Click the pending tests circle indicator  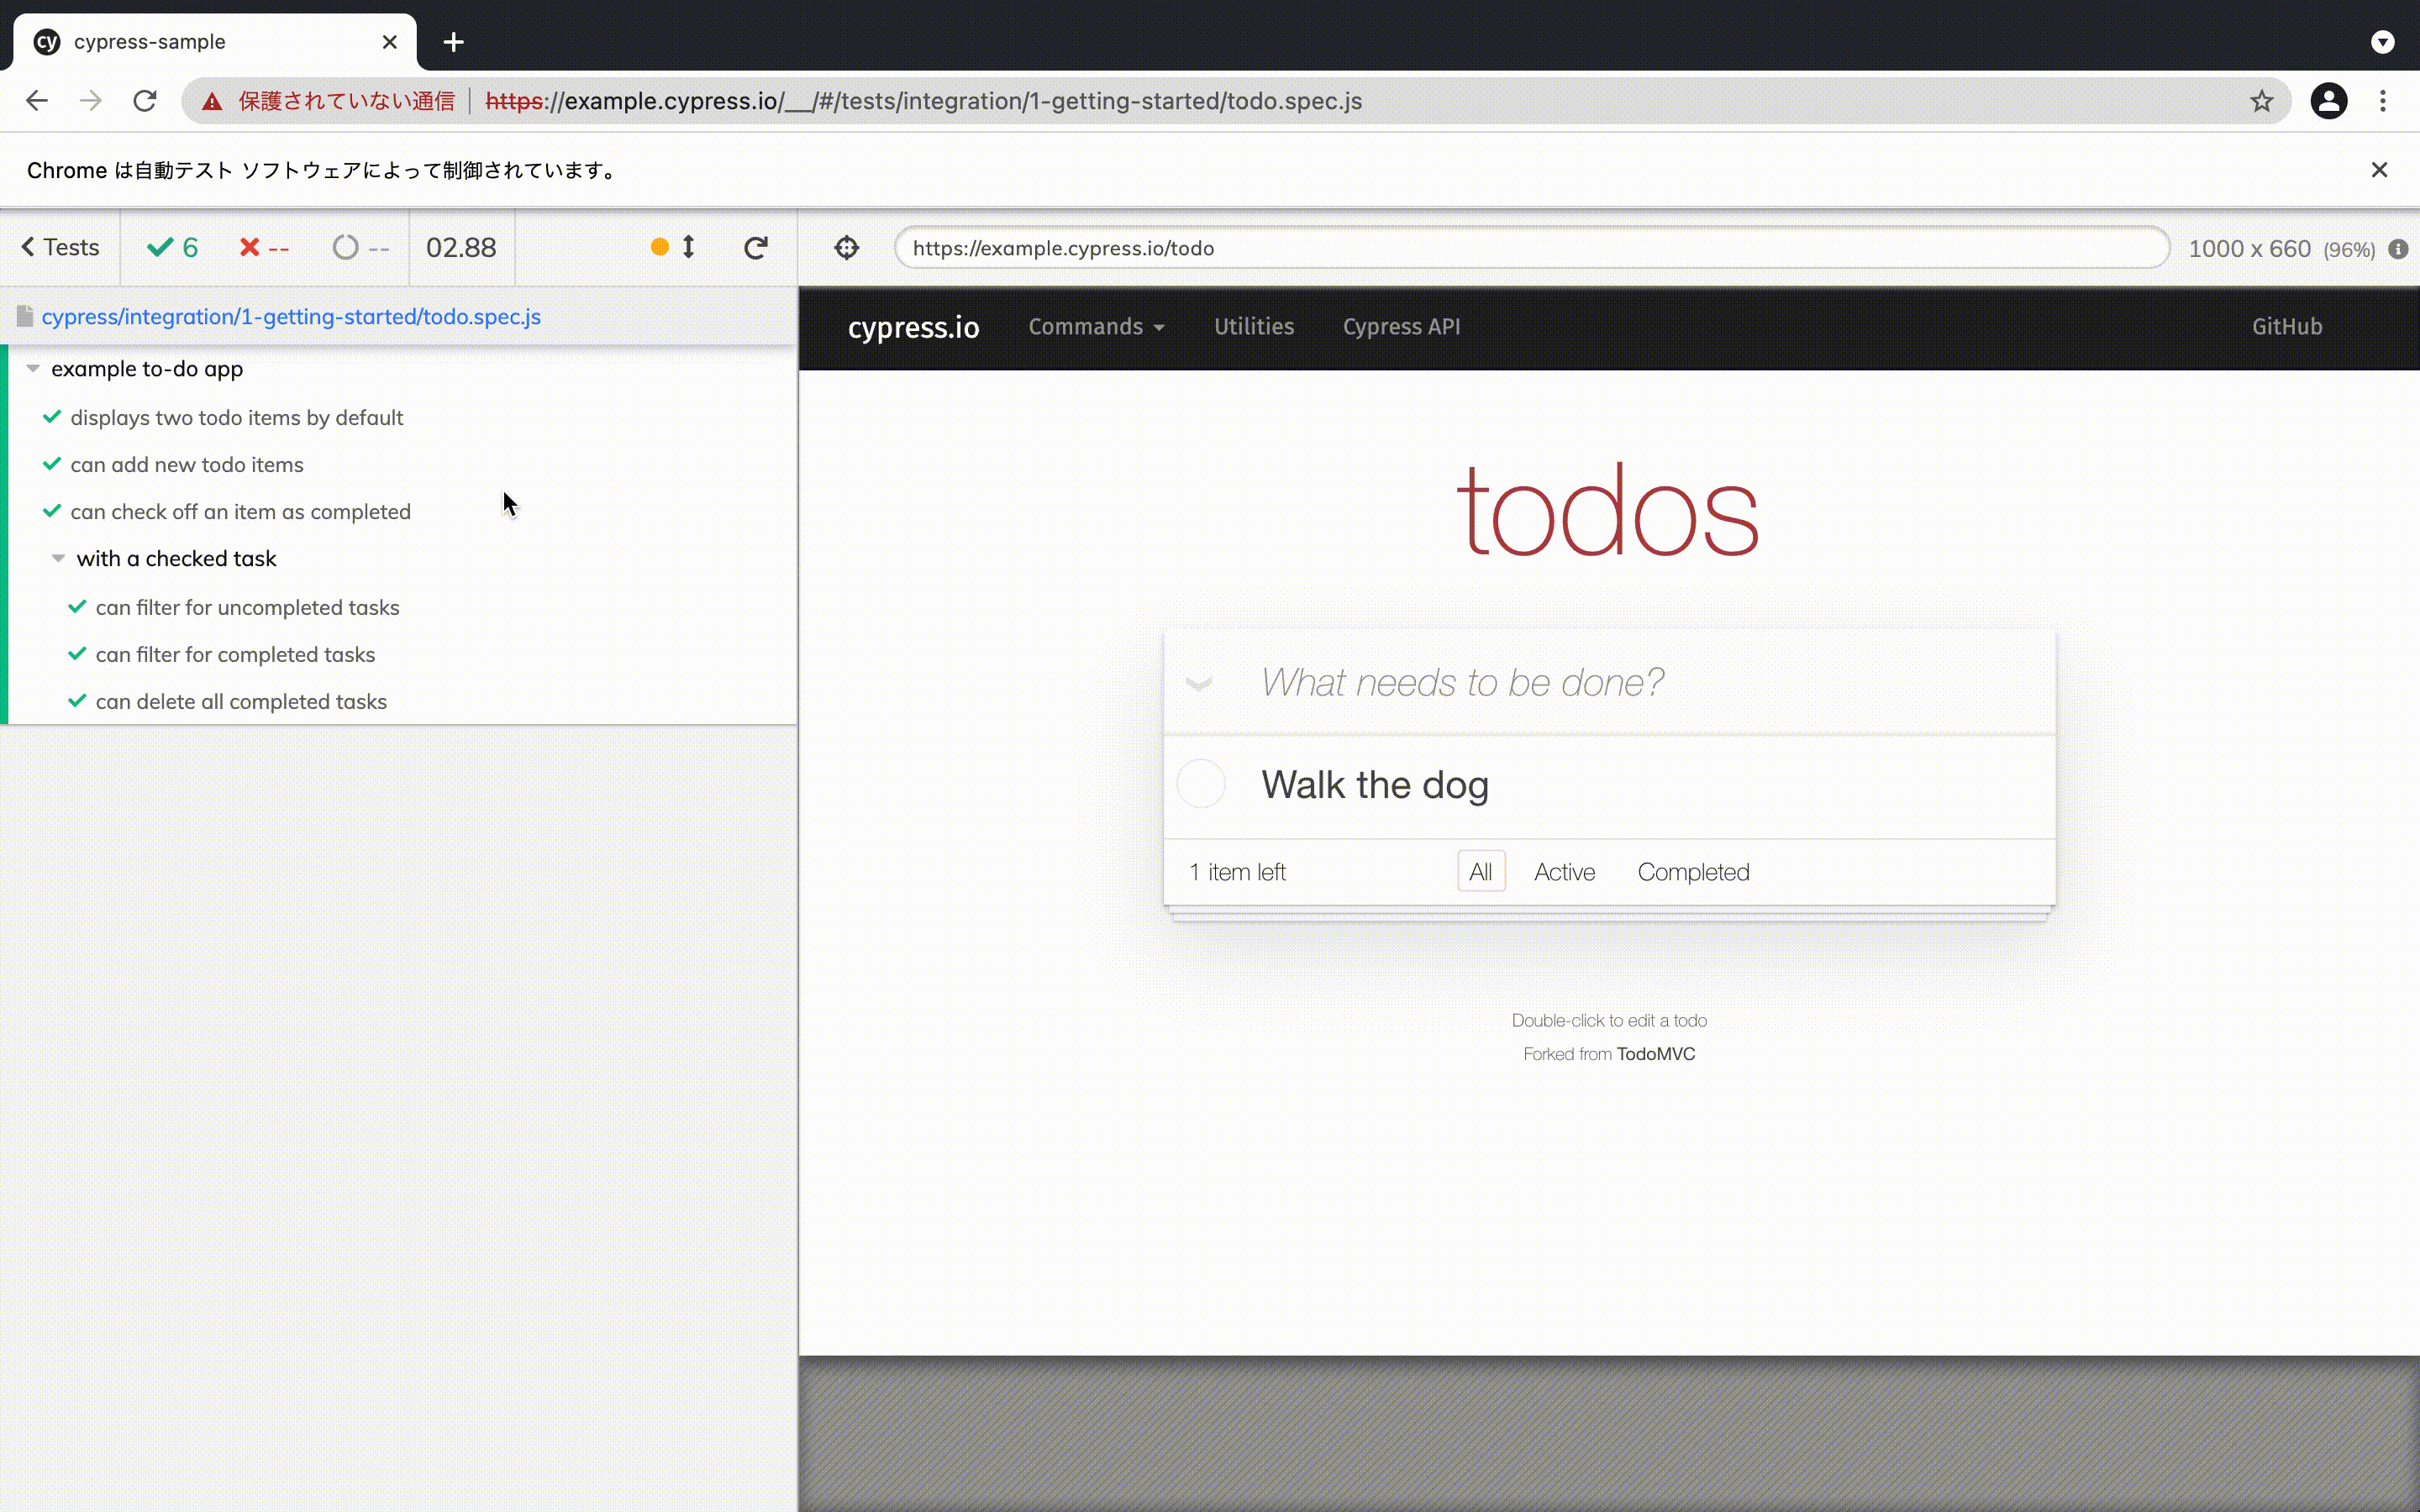360,248
